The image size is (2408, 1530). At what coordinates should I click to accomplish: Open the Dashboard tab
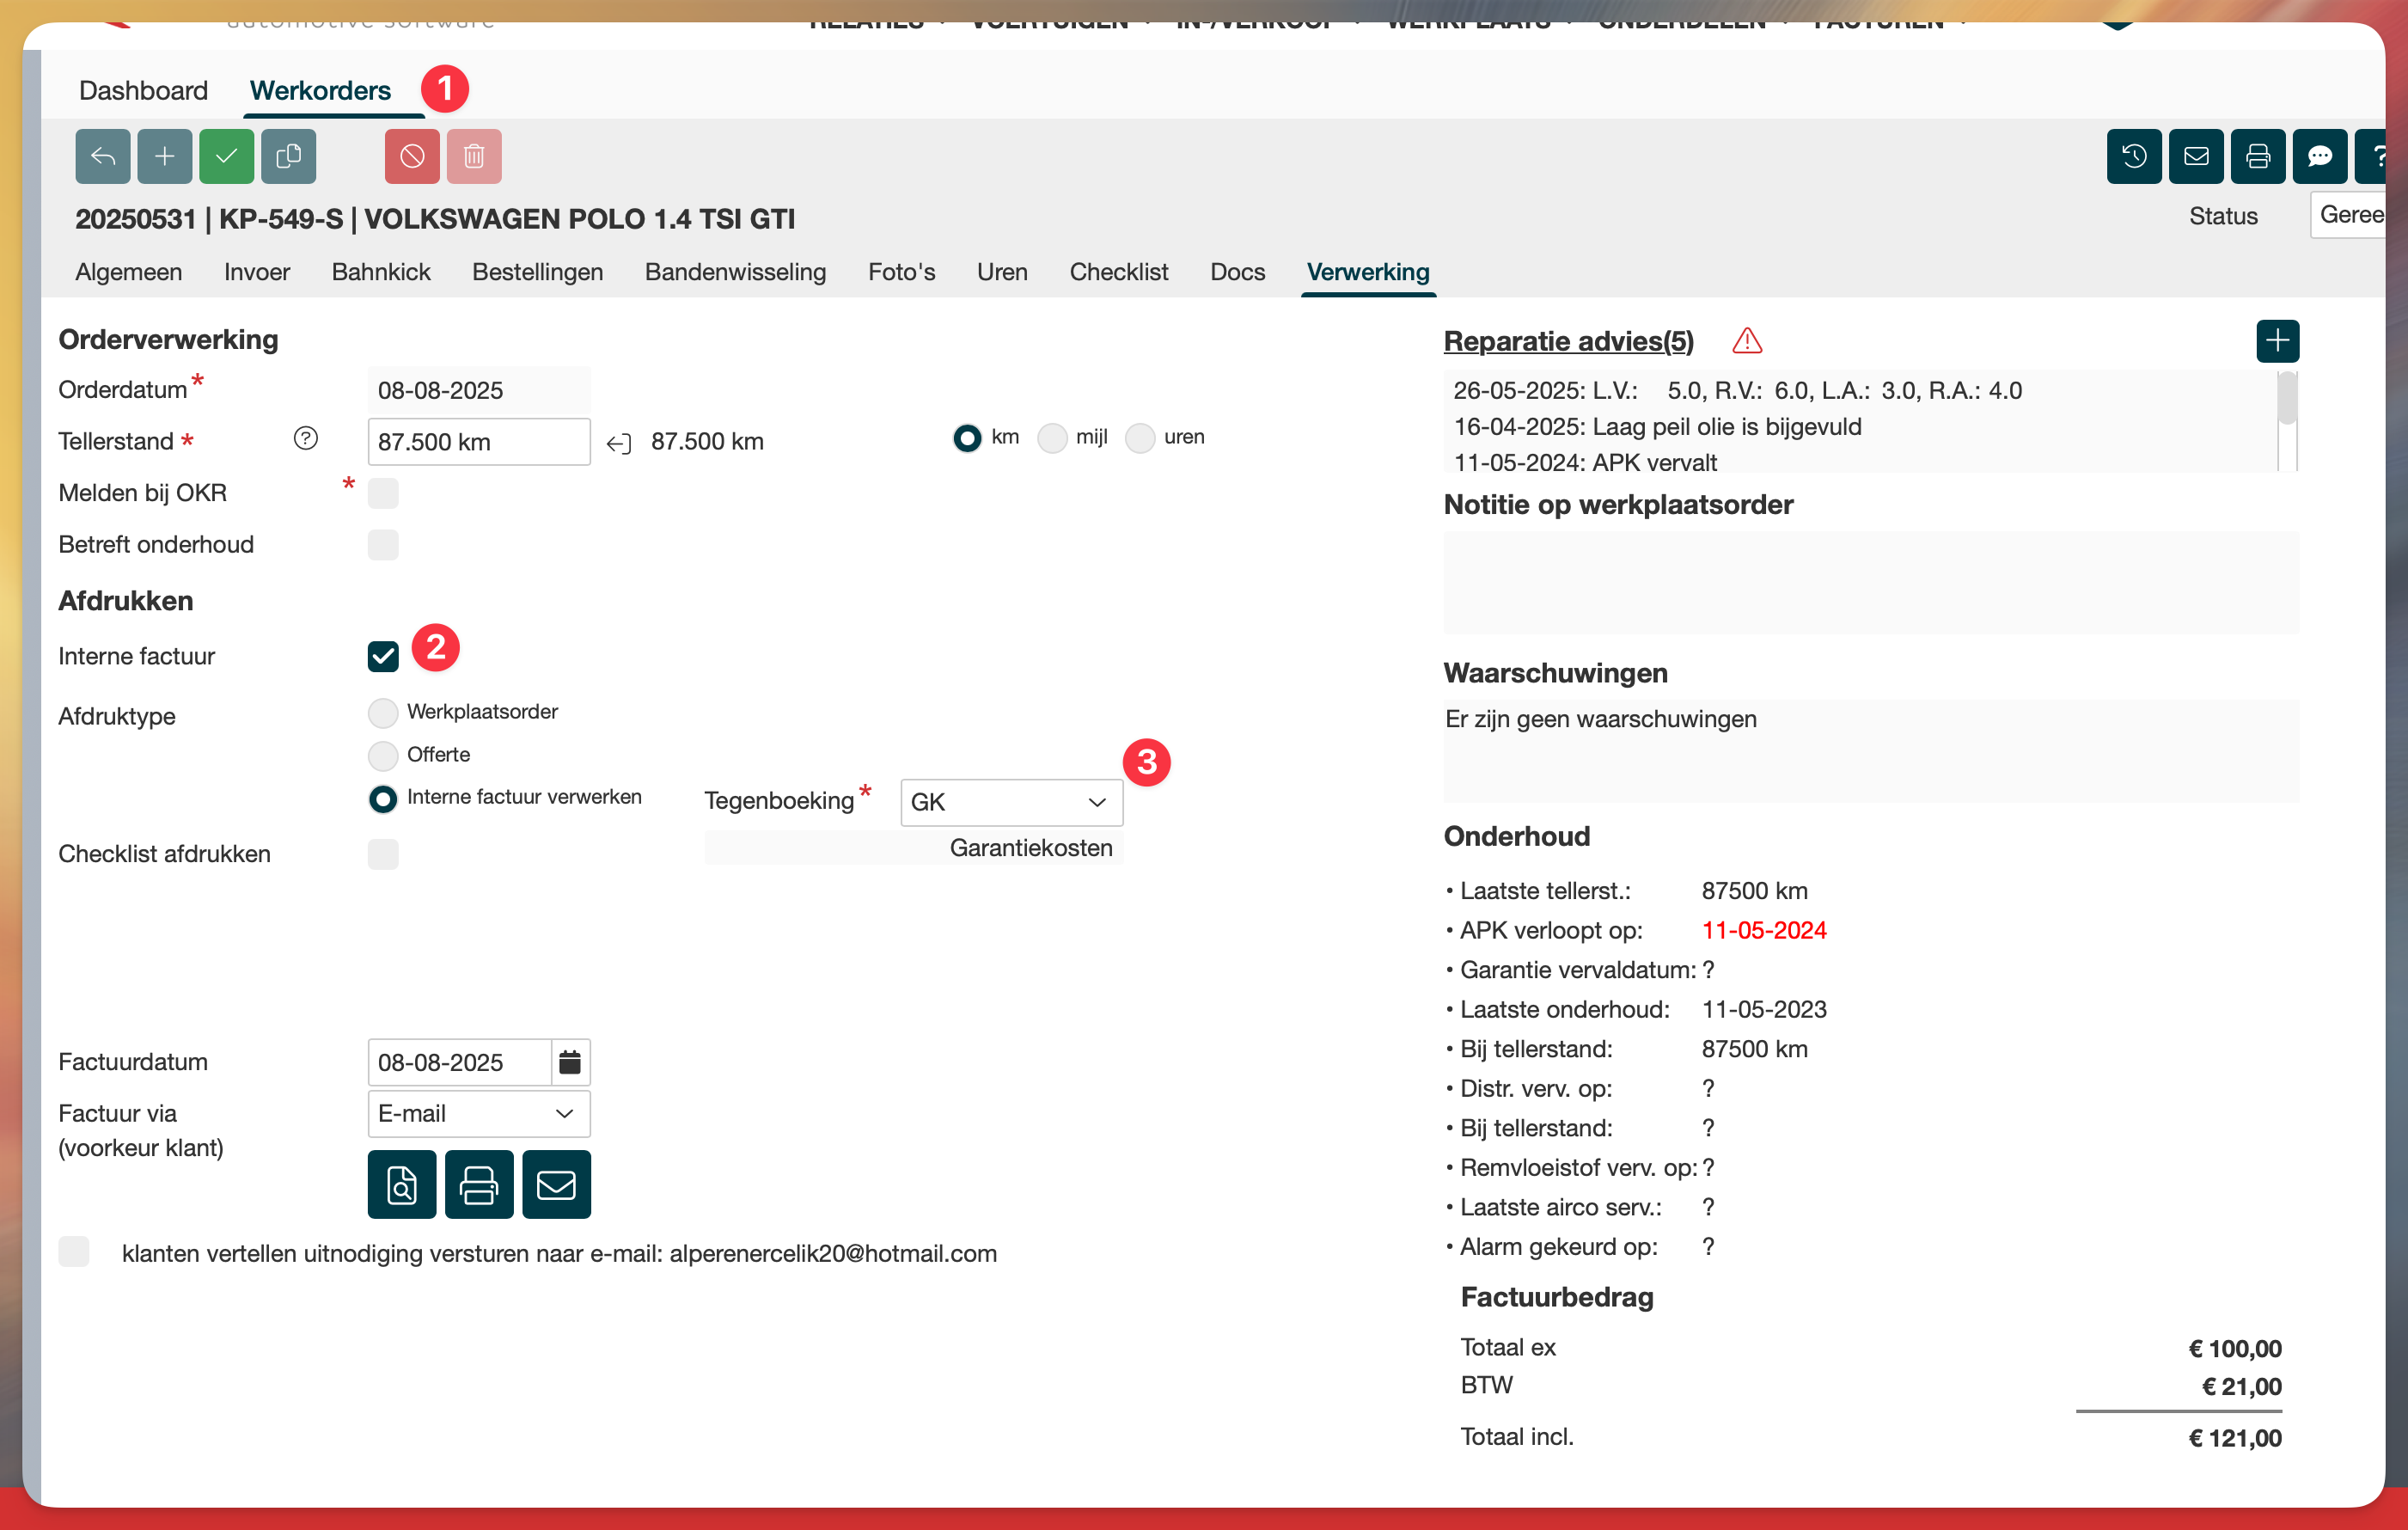click(x=143, y=91)
